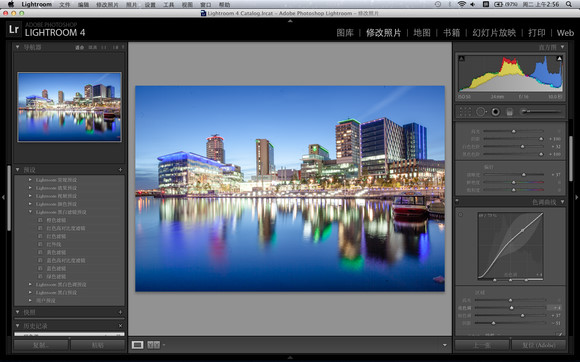Select the Crop Overlay tool
The image size is (580, 362).
(x=465, y=112)
